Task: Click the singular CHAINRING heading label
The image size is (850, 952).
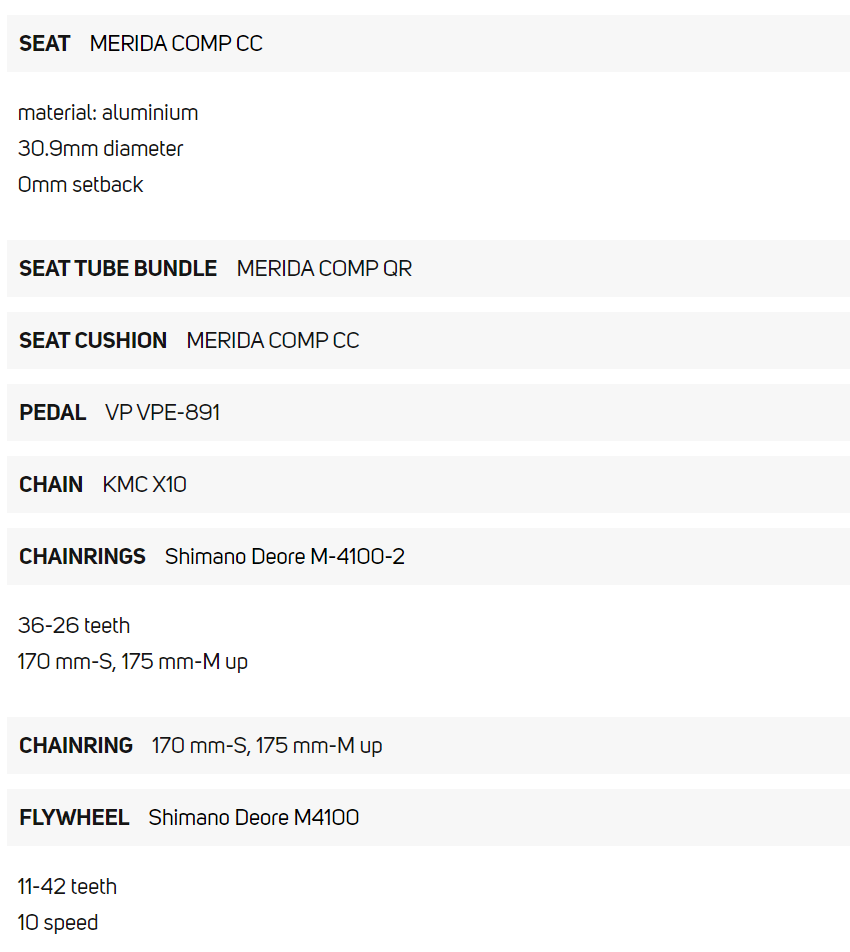Action: coord(76,746)
